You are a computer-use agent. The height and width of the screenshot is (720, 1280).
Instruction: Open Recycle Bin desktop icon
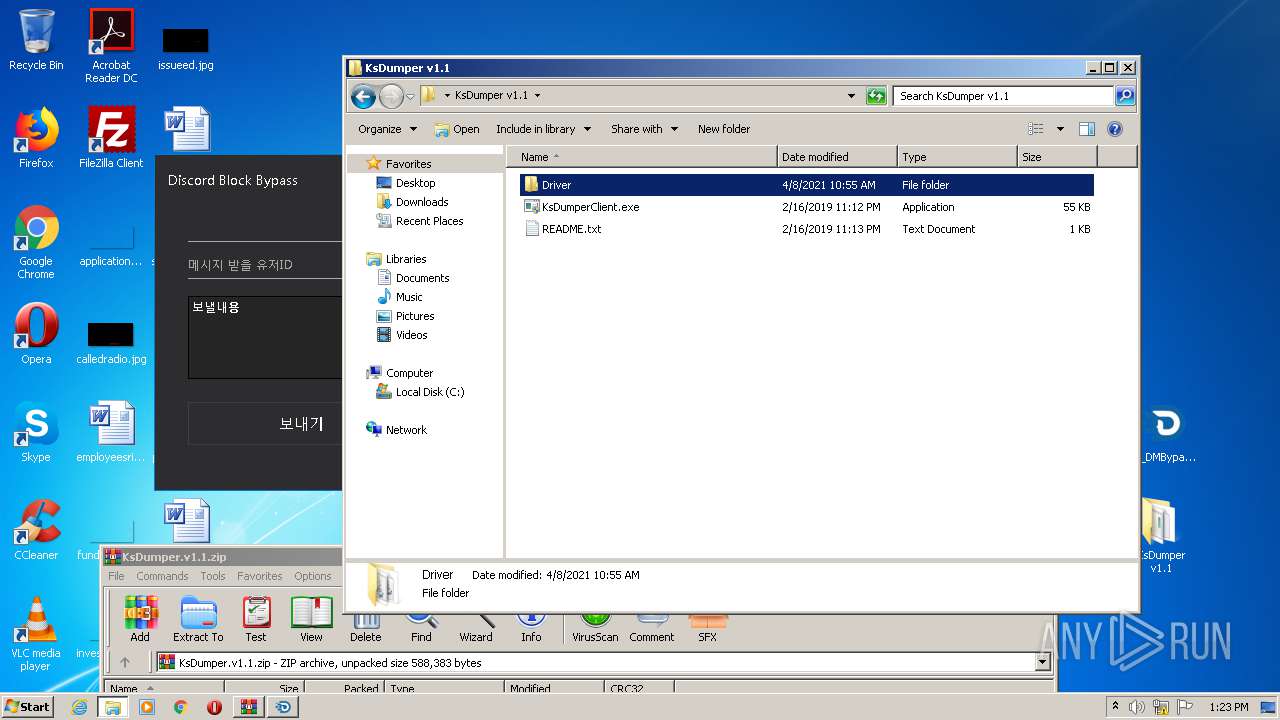tap(36, 40)
